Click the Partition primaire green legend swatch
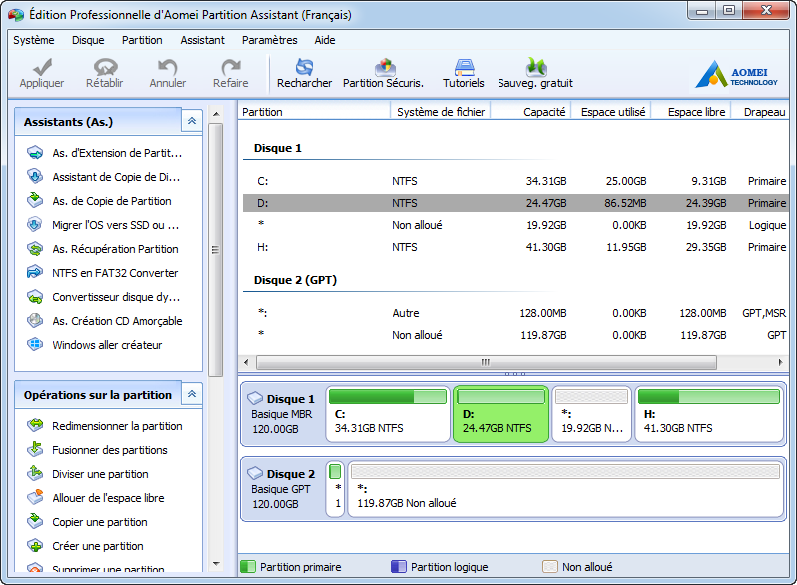797x585 pixels. tap(248, 566)
